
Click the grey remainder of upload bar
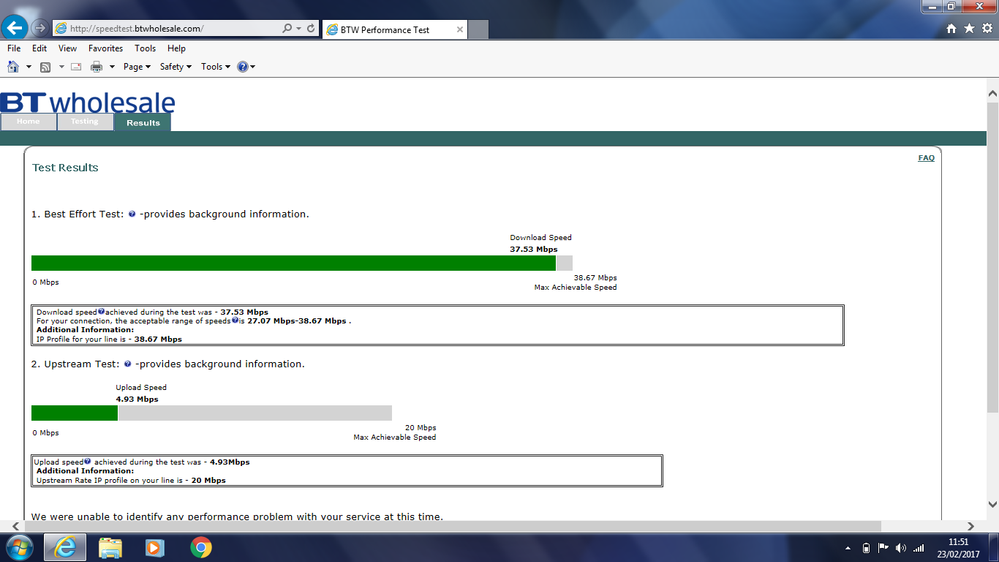tap(255, 413)
